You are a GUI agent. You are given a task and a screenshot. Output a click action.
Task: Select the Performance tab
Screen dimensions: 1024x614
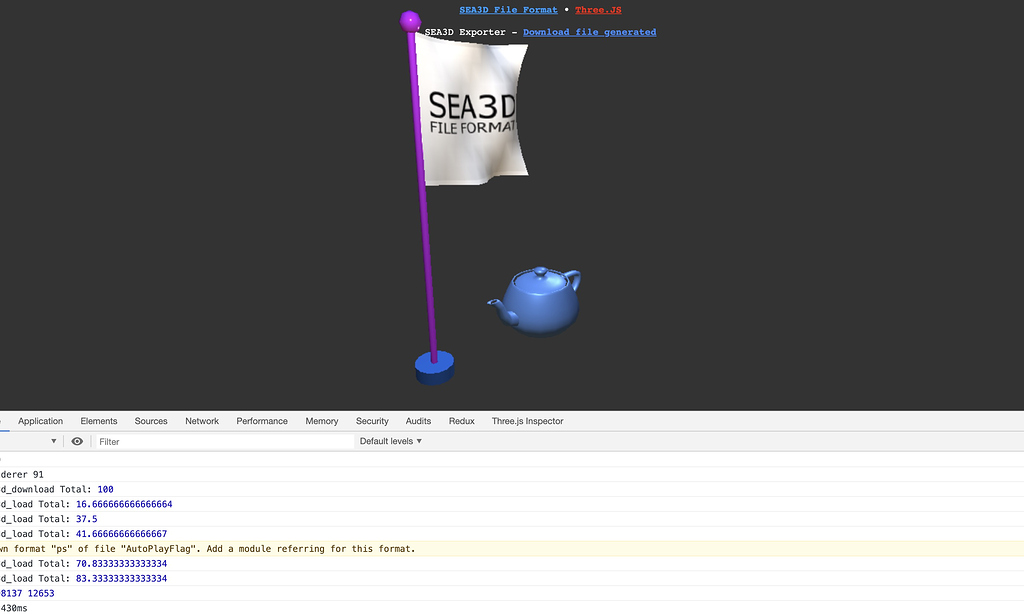(261, 421)
